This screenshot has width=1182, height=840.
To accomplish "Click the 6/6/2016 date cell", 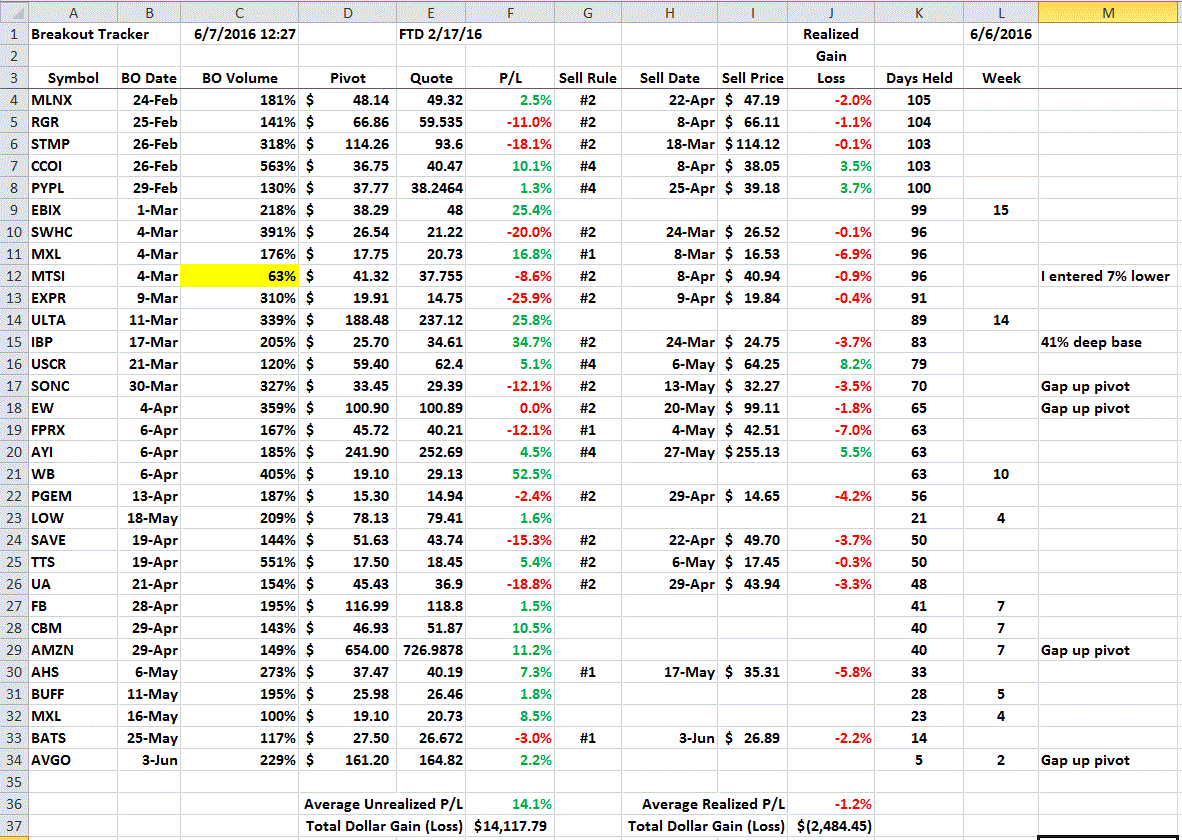I will 1001,34.
